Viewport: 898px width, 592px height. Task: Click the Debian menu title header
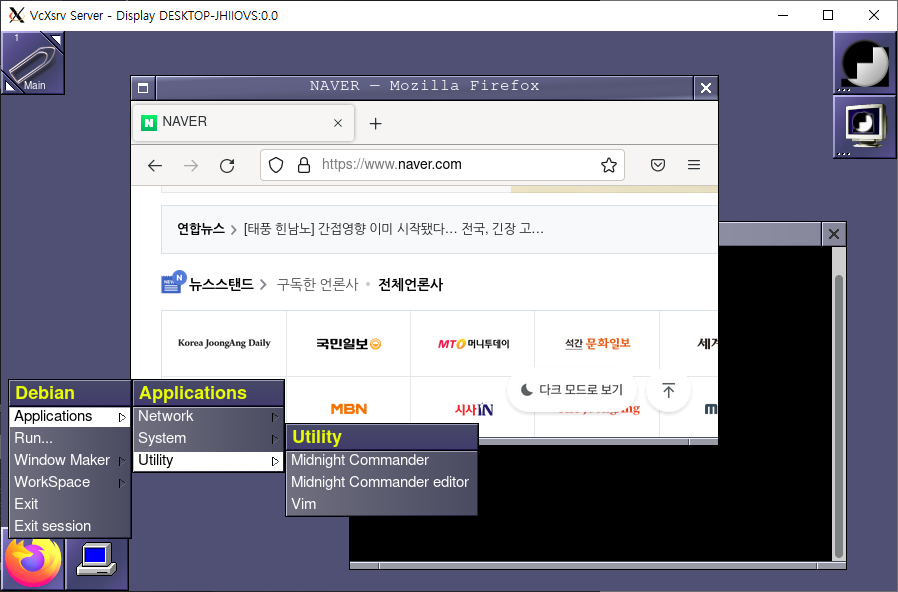(x=70, y=393)
